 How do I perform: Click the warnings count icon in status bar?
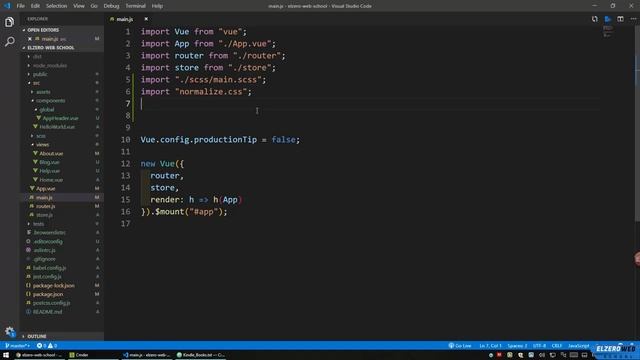tap(52, 346)
